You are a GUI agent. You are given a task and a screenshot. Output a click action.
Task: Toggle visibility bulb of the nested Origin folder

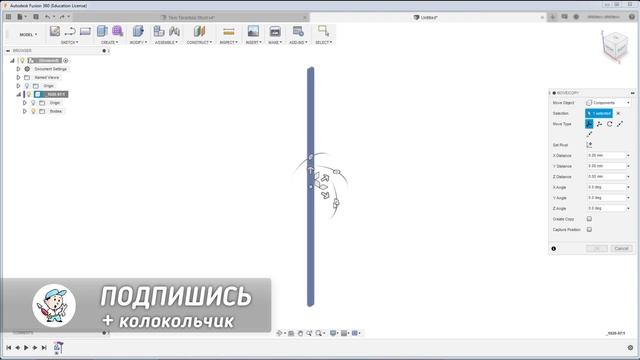33,103
